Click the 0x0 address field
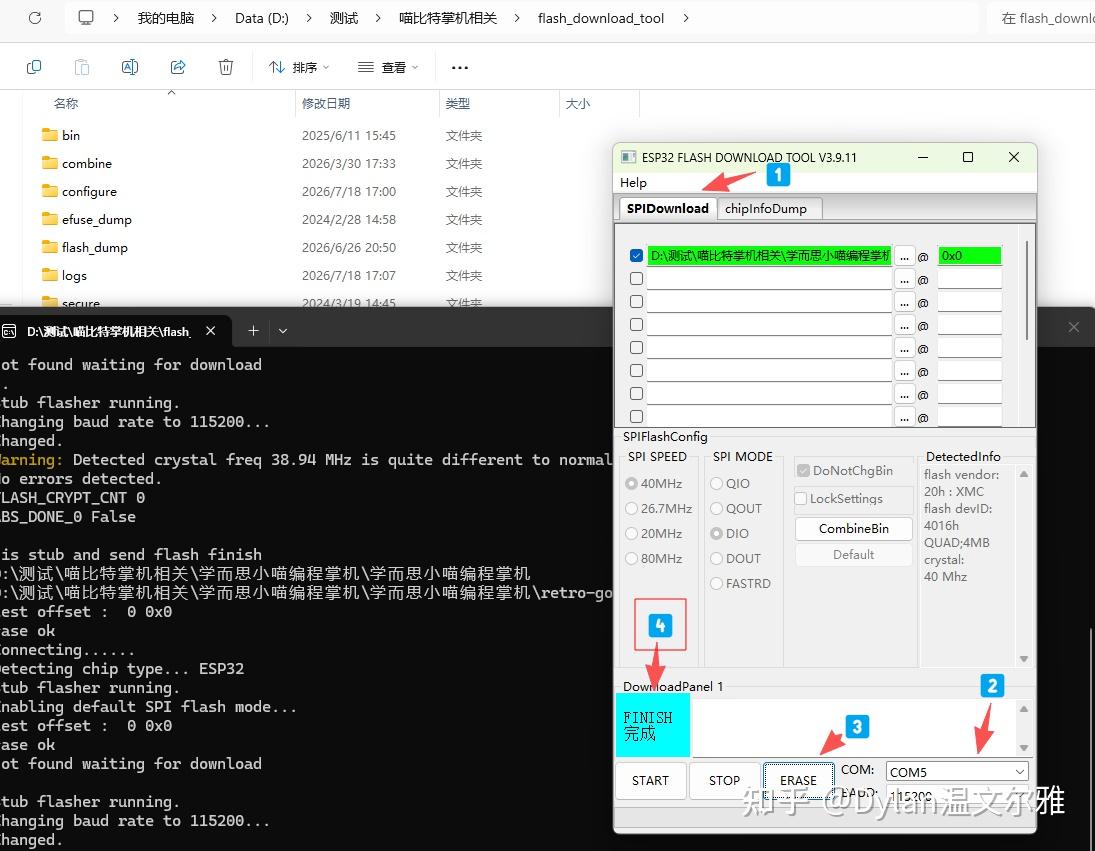The image size is (1095, 851). point(969,256)
